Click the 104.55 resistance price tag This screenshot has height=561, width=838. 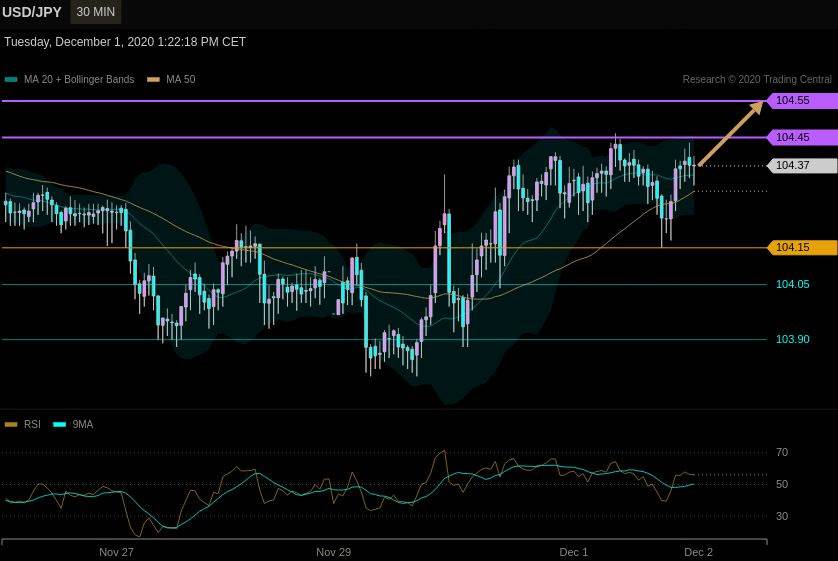[802, 100]
